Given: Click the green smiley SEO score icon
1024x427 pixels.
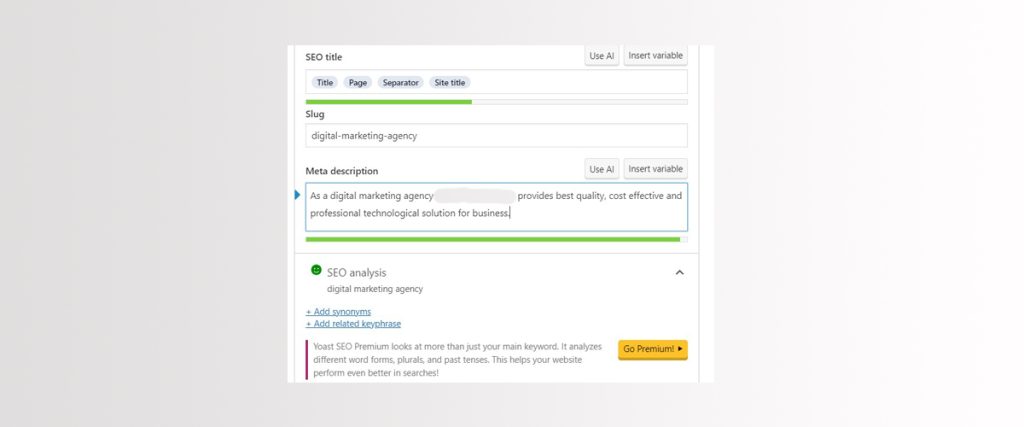Looking at the screenshot, I should point(316,271).
